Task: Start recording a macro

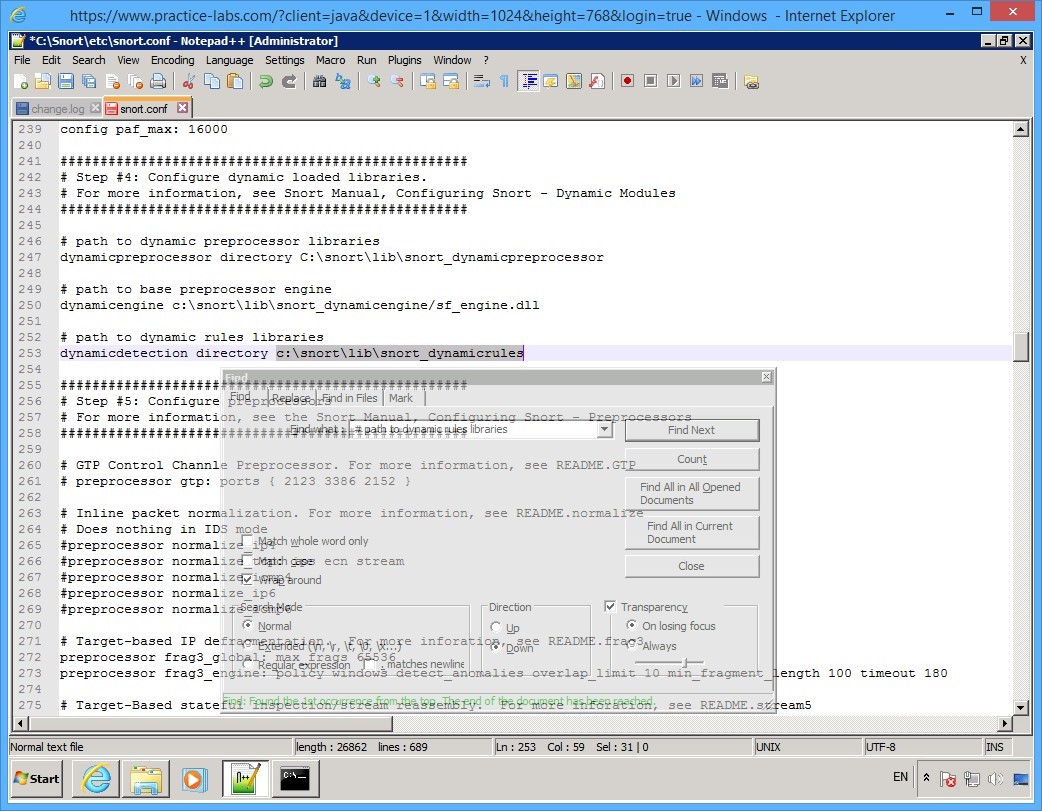Action: 628,81
